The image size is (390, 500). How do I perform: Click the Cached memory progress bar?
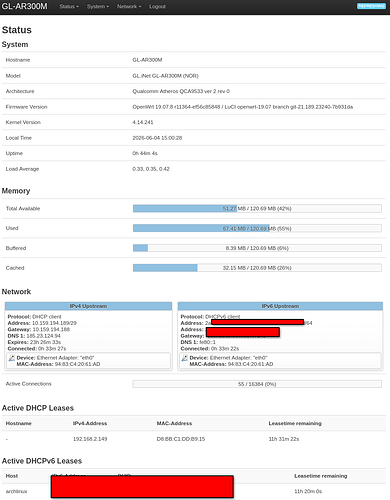tap(257, 268)
